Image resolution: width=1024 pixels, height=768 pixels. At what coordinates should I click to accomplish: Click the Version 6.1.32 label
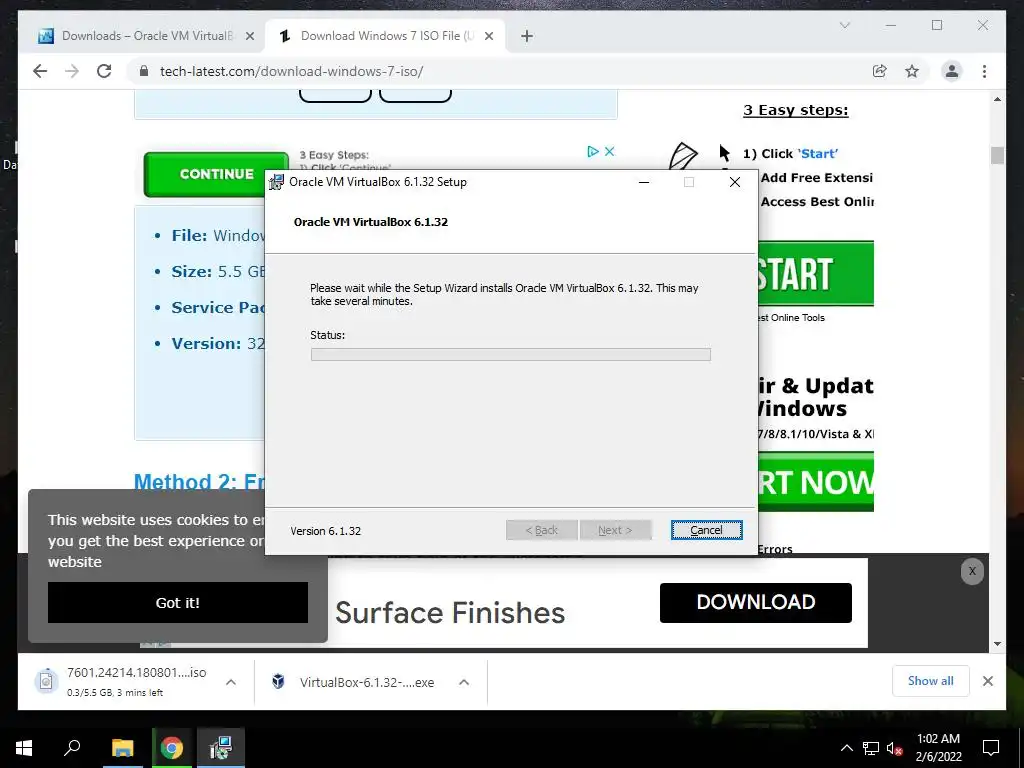coord(325,531)
